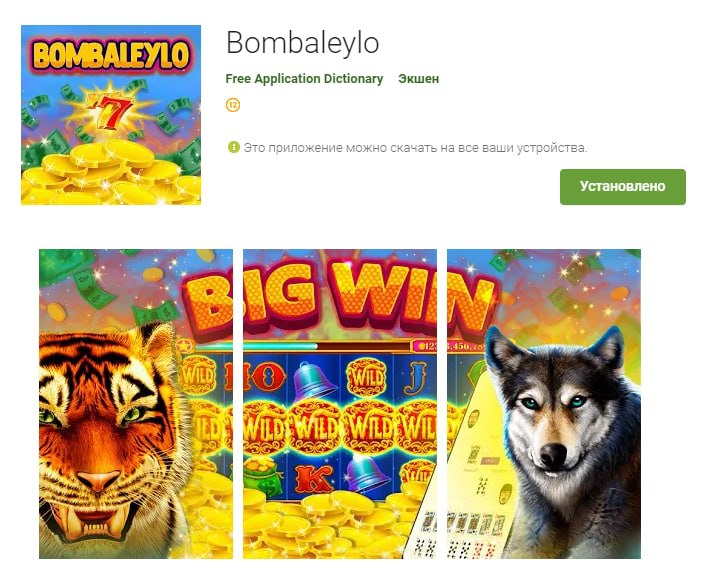
Task: Click the green money bag slot symbol
Action: point(262,476)
